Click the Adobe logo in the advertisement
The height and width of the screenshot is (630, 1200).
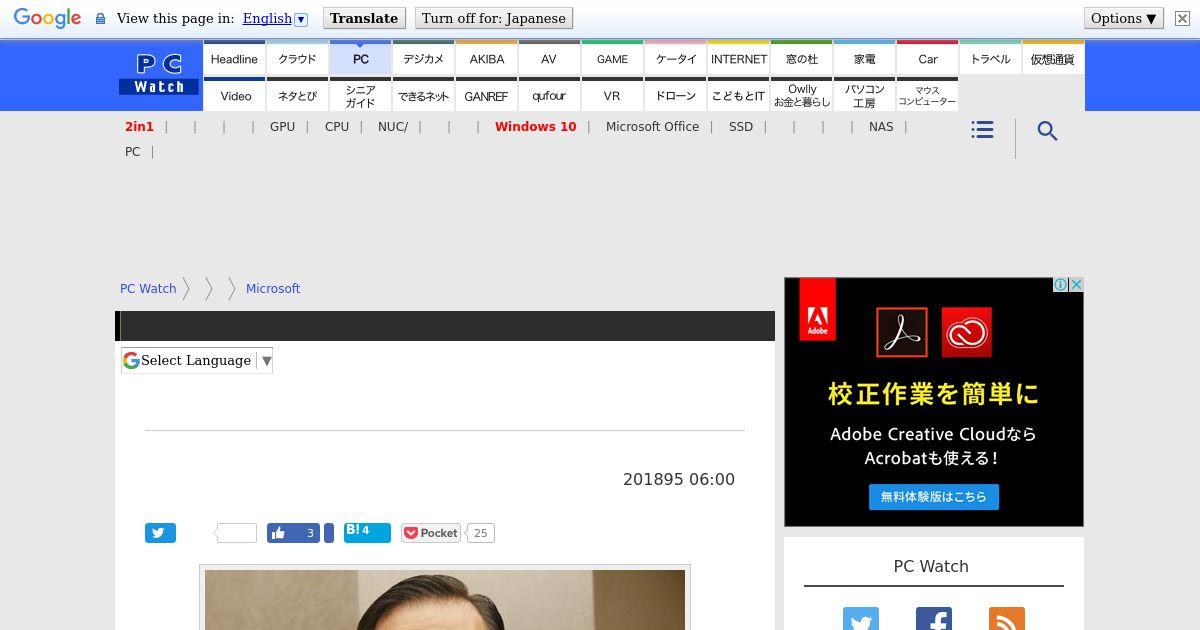point(817,310)
